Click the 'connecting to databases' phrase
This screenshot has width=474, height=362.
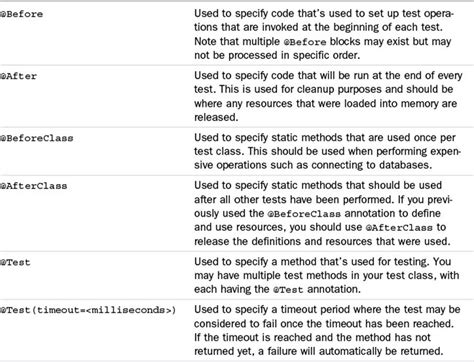click(x=372, y=165)
